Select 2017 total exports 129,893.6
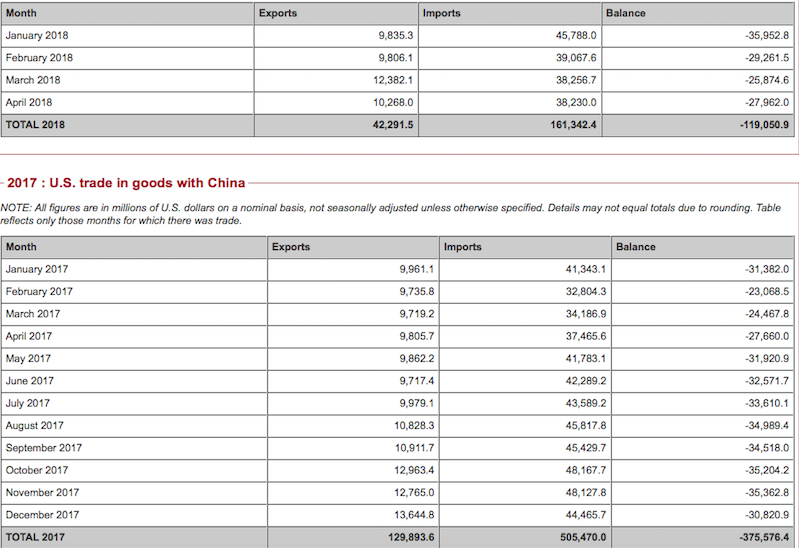799x548 pixels. [411, 537]
